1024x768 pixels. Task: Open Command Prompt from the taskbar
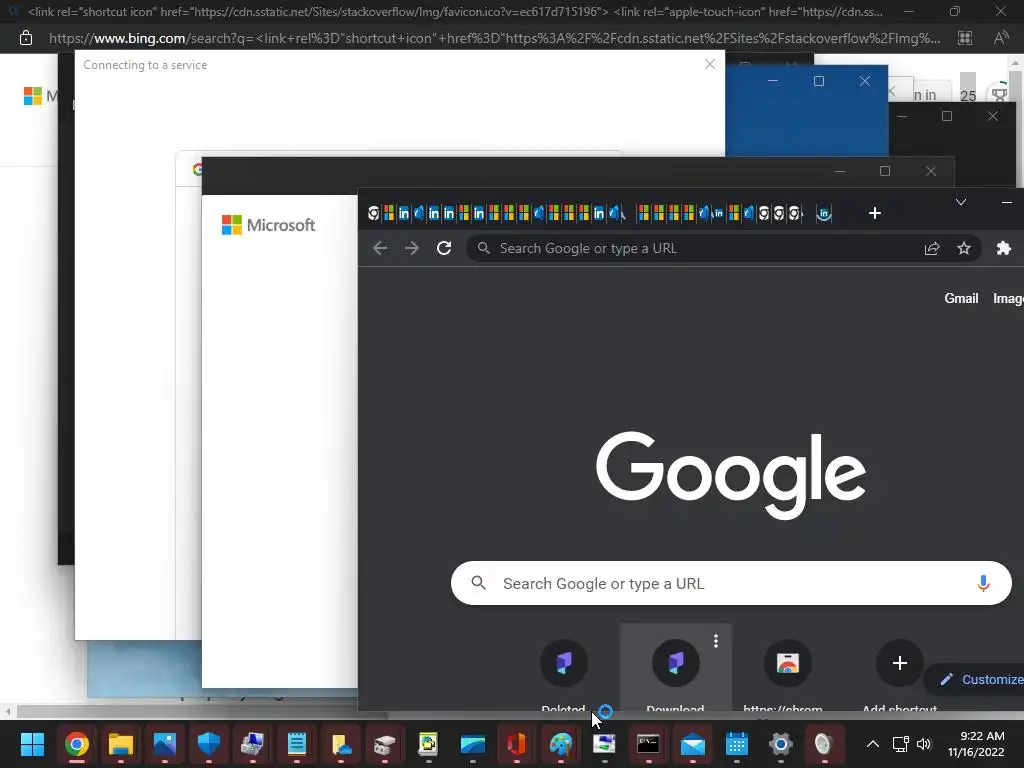click(648, 744)
